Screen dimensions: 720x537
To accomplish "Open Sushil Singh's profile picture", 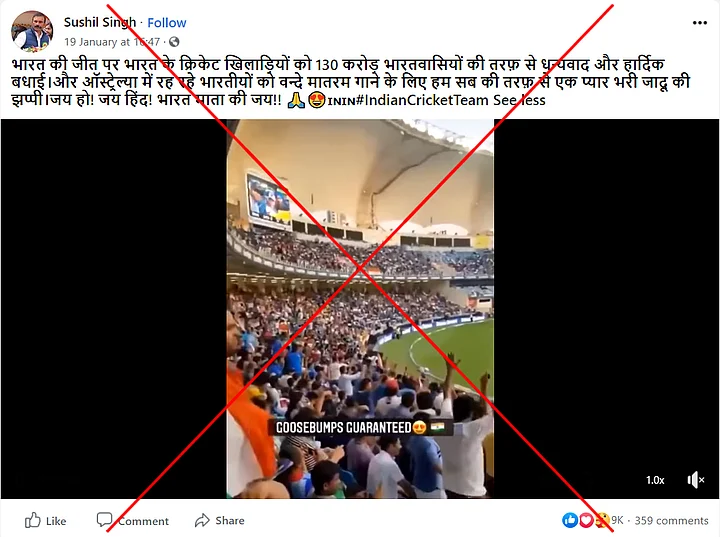I will [x=32, y=32].
